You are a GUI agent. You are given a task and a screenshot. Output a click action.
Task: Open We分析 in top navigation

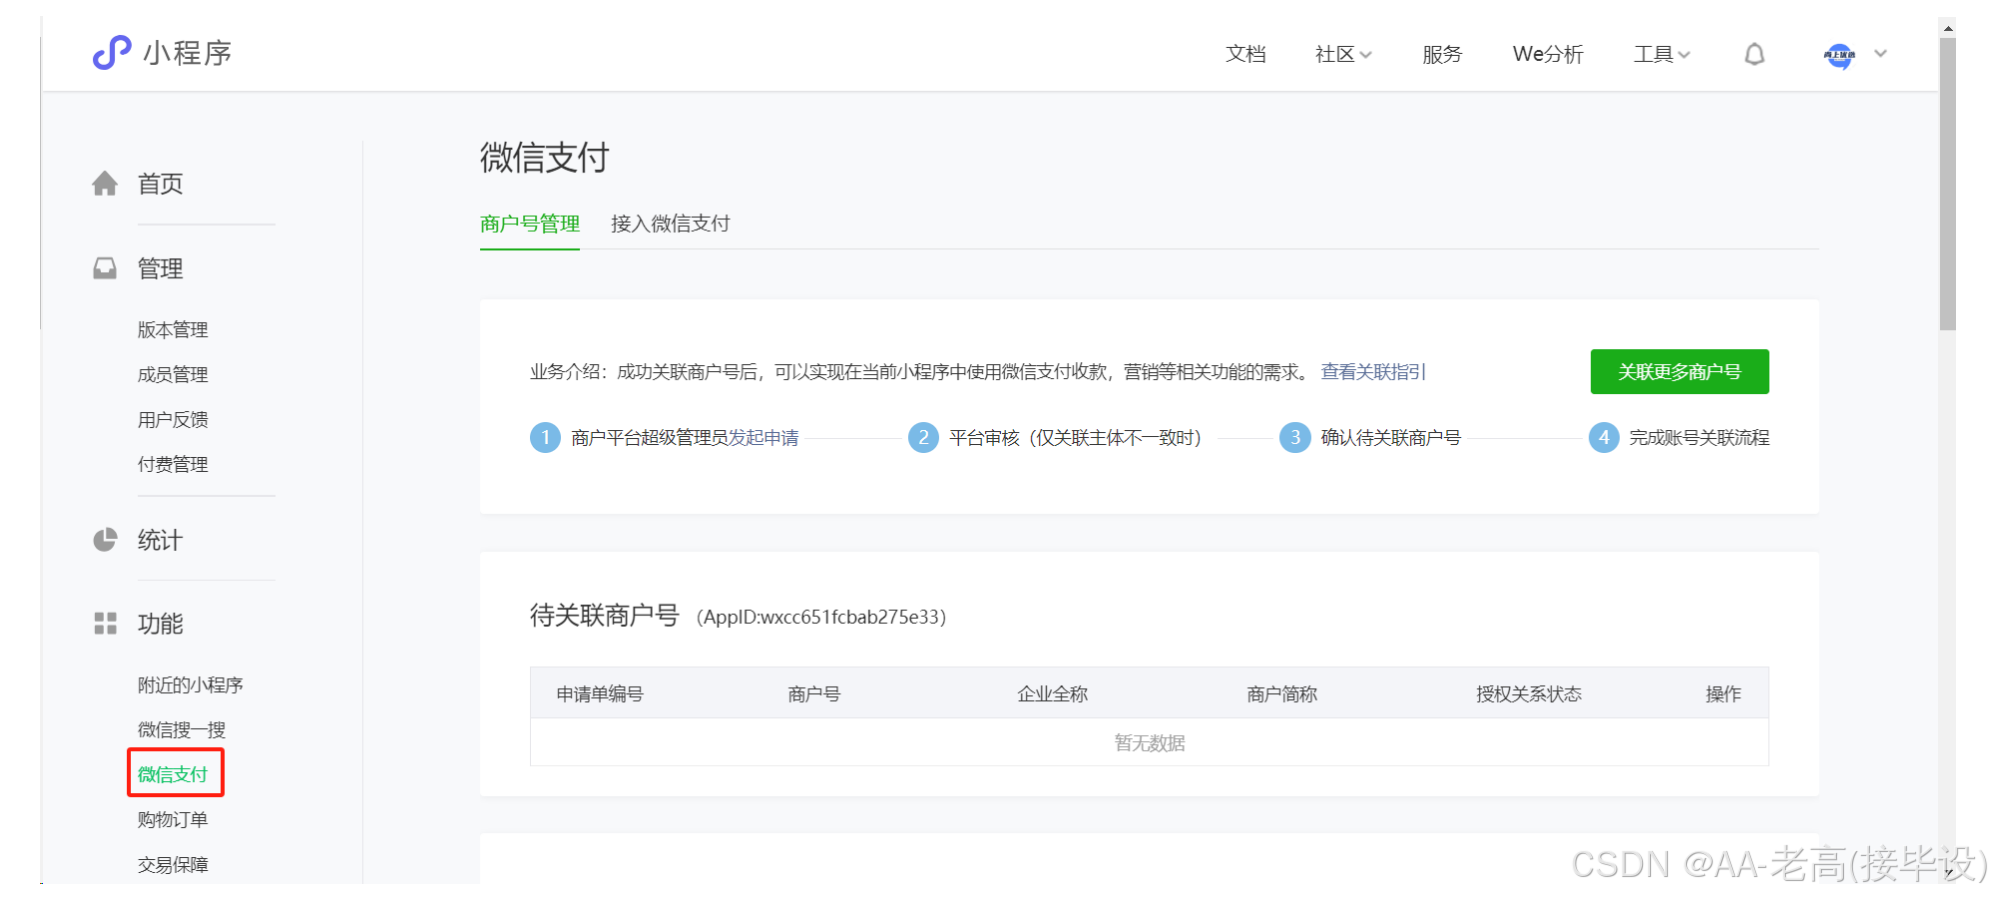pos(1548,54)
